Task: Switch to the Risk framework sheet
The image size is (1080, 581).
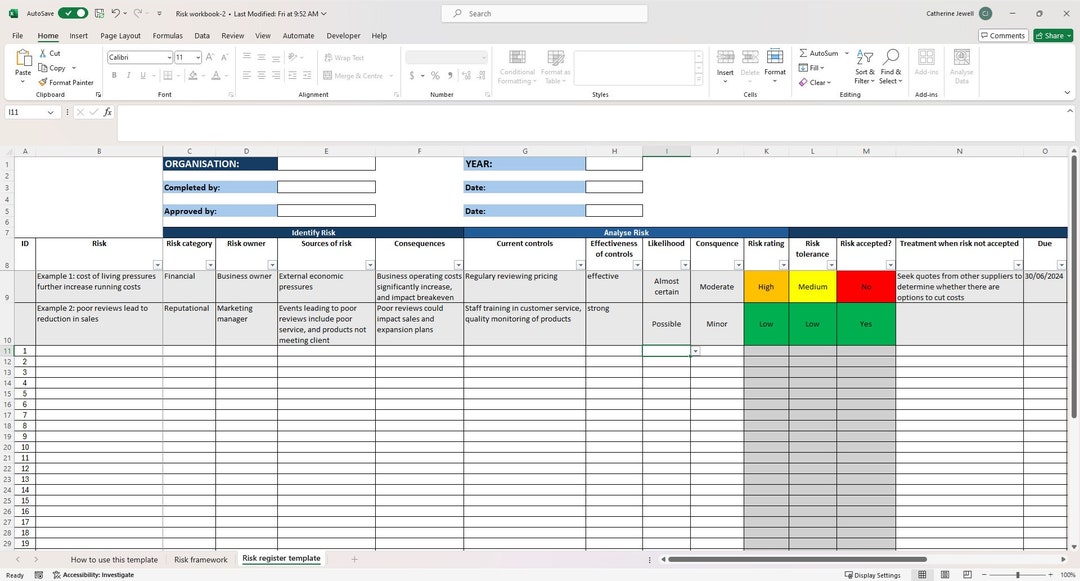Action: 200,559
